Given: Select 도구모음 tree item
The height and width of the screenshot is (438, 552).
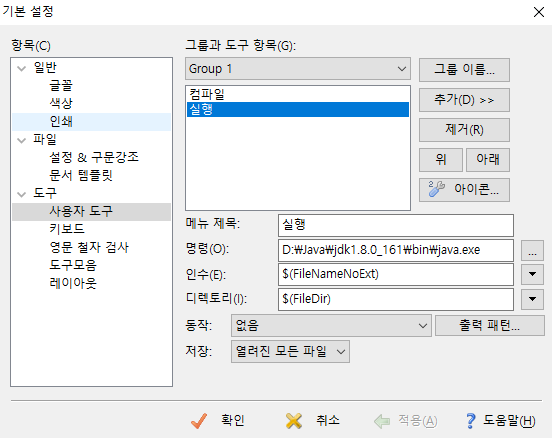Looking at the screenshot, I should click(73, 265).
